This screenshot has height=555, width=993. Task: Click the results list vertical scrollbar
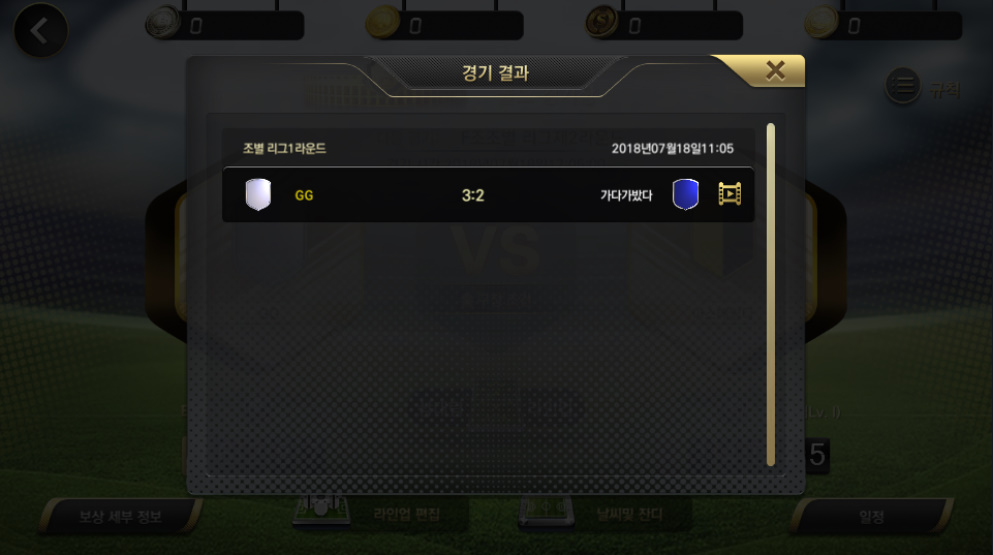[x=771, y=295]
